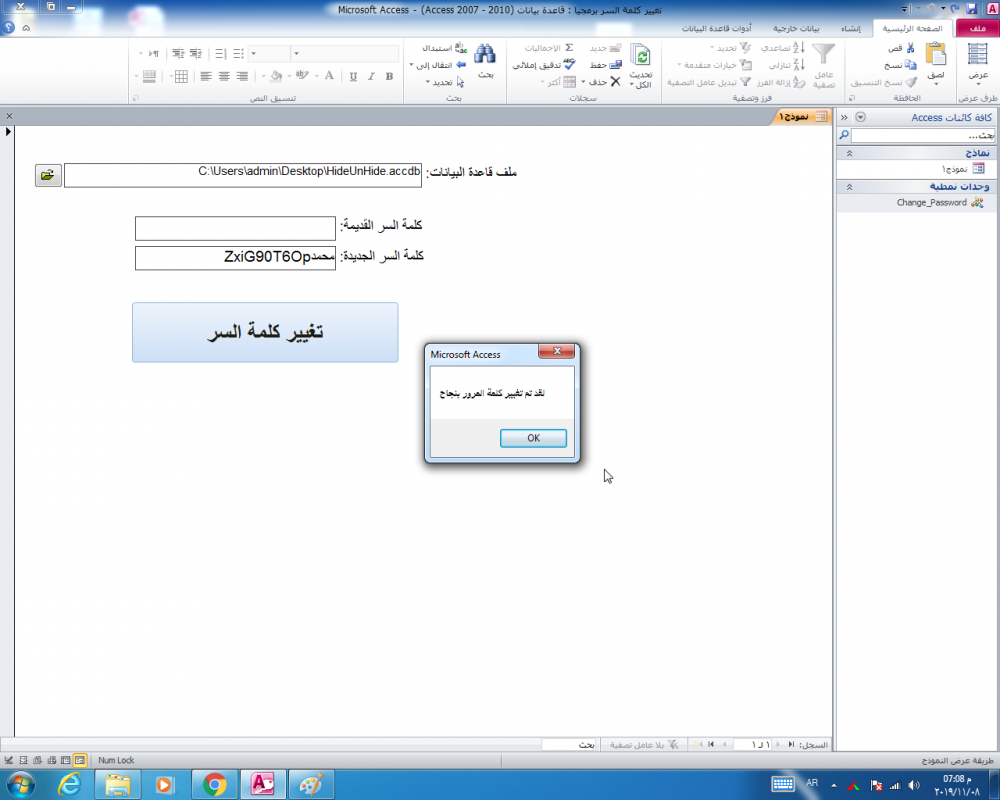1000x800 pixels.
Task: Open Change_Password module in navigation pane
Action: [x=940, y=203]
